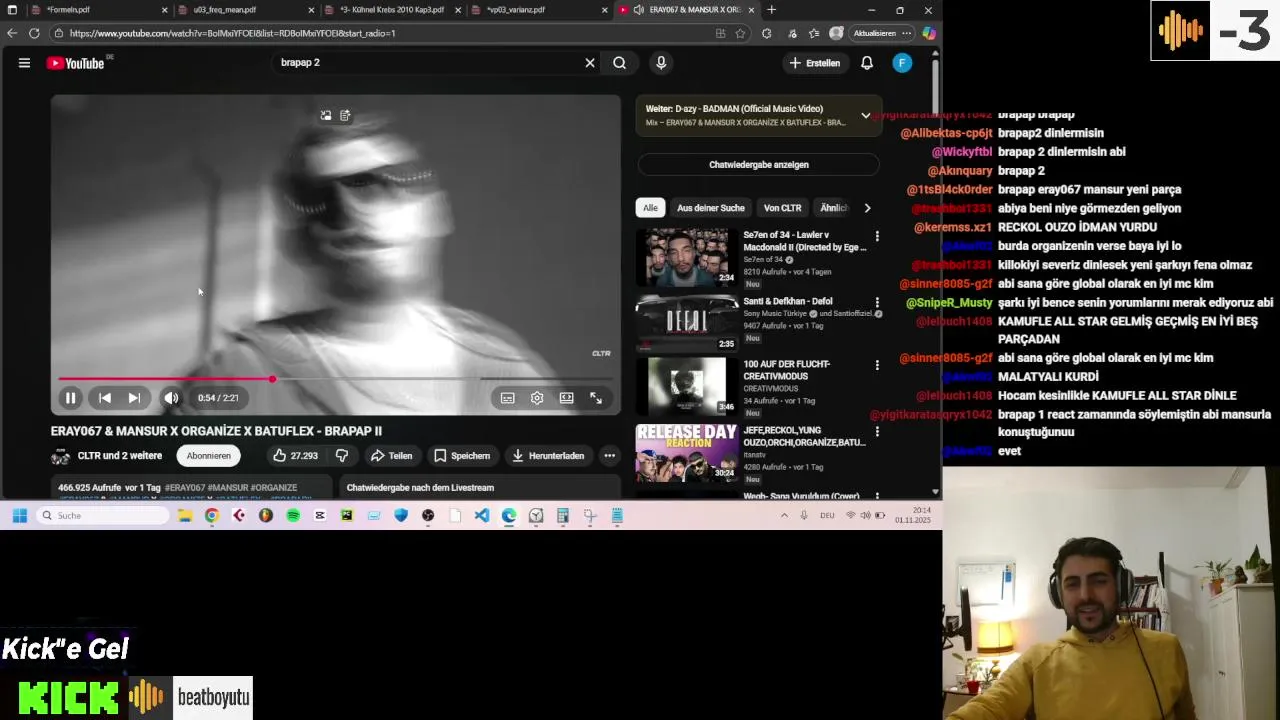Open the CLTR channel avatar
This screenshot has height=720, width=1280.
[x=60, y=456]
